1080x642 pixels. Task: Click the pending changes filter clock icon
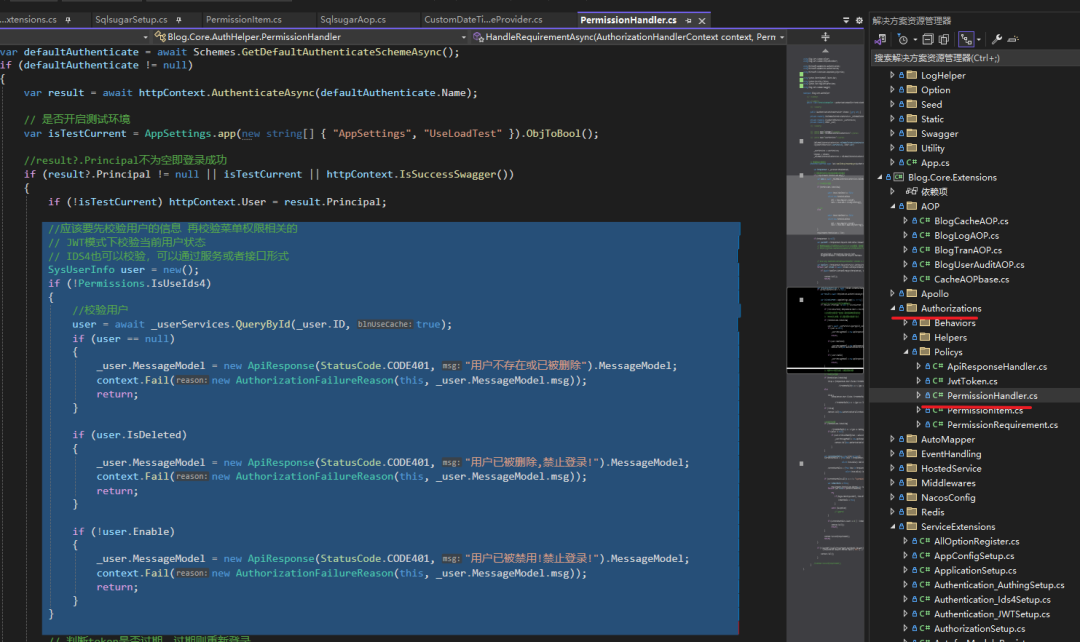(x=902, y=39)
